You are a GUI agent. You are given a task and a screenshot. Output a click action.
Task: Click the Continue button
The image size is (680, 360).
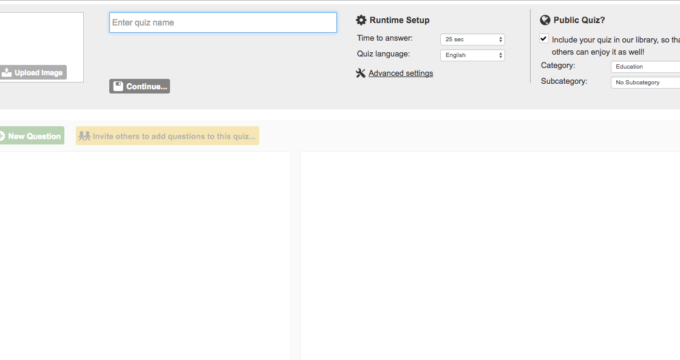coord(140,86)
